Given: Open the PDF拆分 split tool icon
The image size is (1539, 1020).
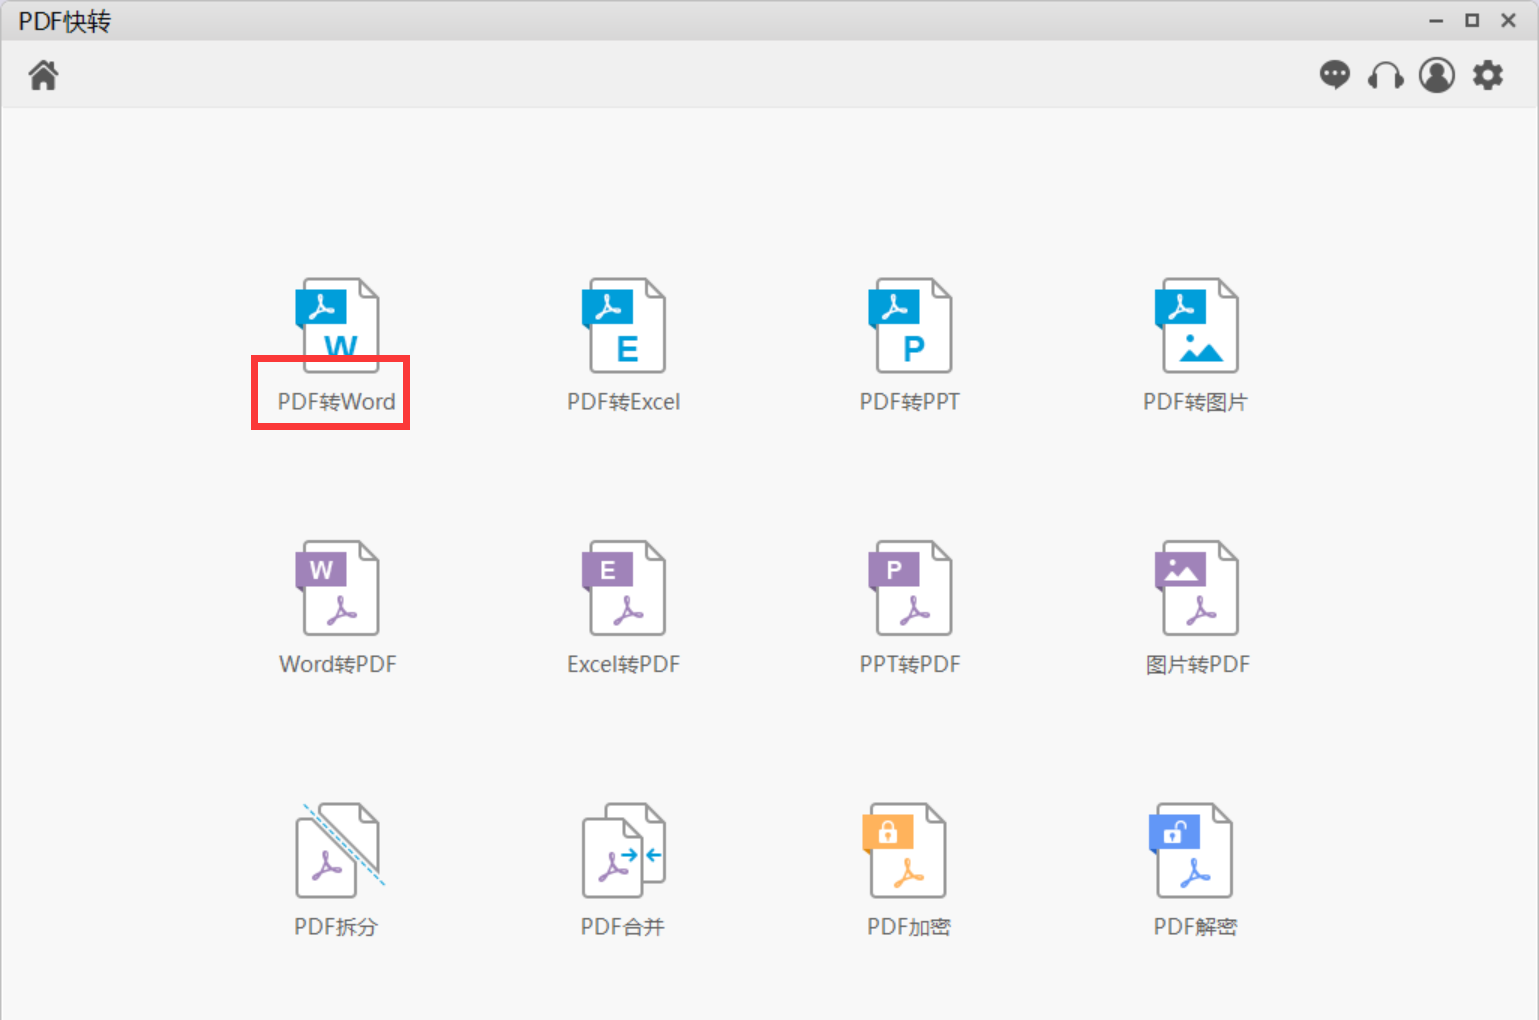Looking at the screenshot, I should (337, 850).
